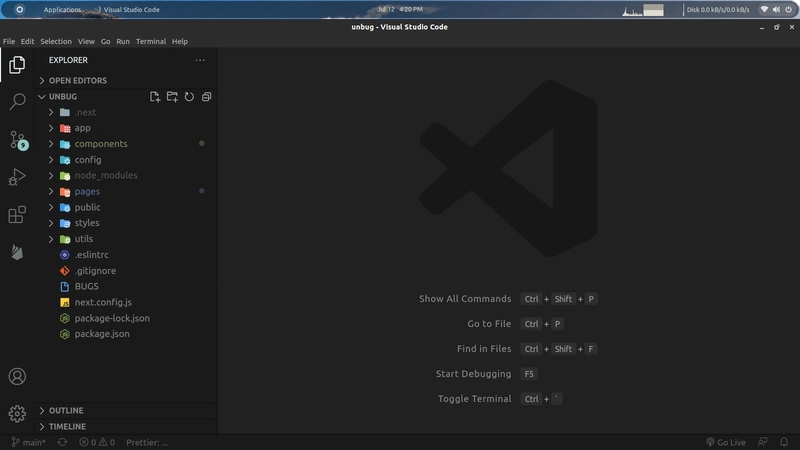800x450 pixels.
Task: Open the BUGS file
Action: (126, 286)
